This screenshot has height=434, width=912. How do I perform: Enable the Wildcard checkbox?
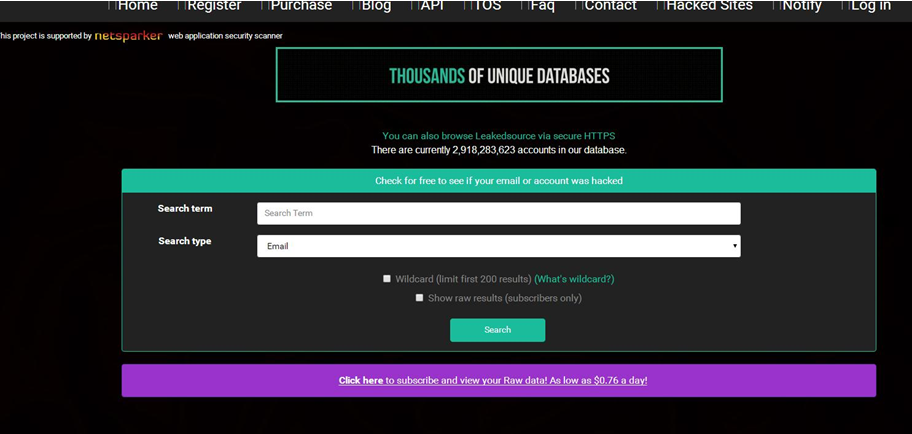point(387,279)
